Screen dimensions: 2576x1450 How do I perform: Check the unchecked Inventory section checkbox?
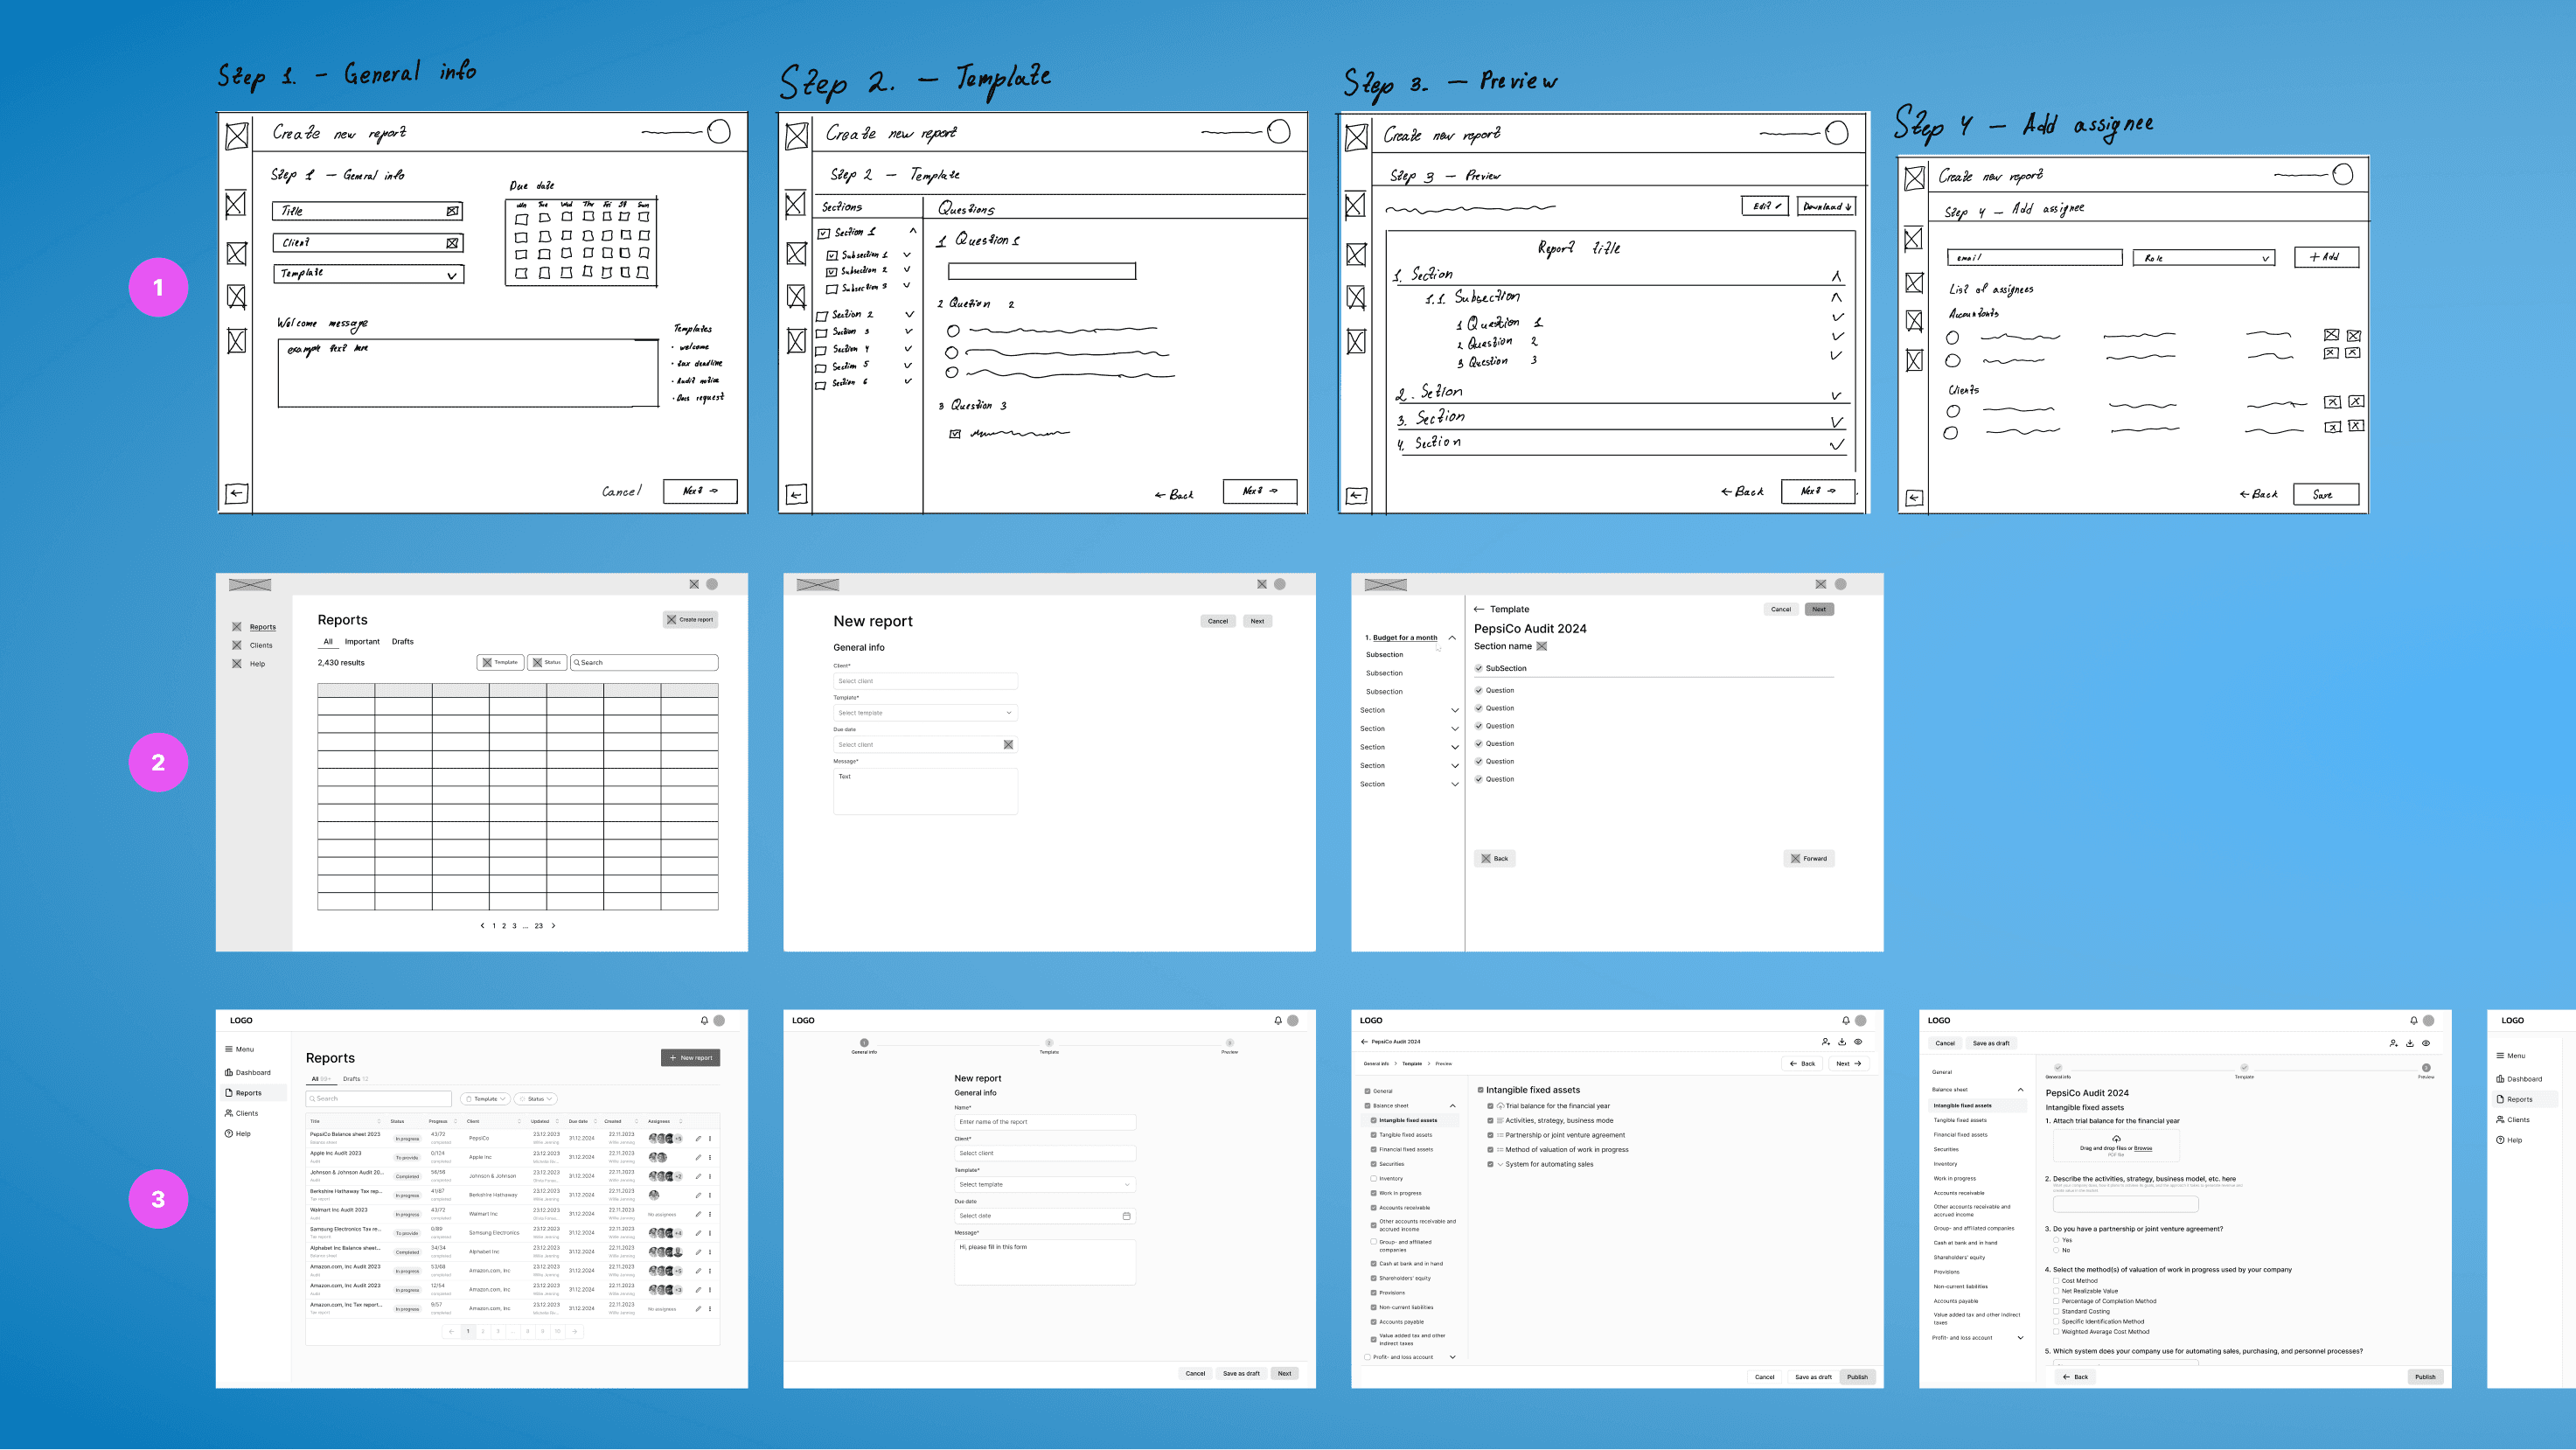pos(1373,1178)
